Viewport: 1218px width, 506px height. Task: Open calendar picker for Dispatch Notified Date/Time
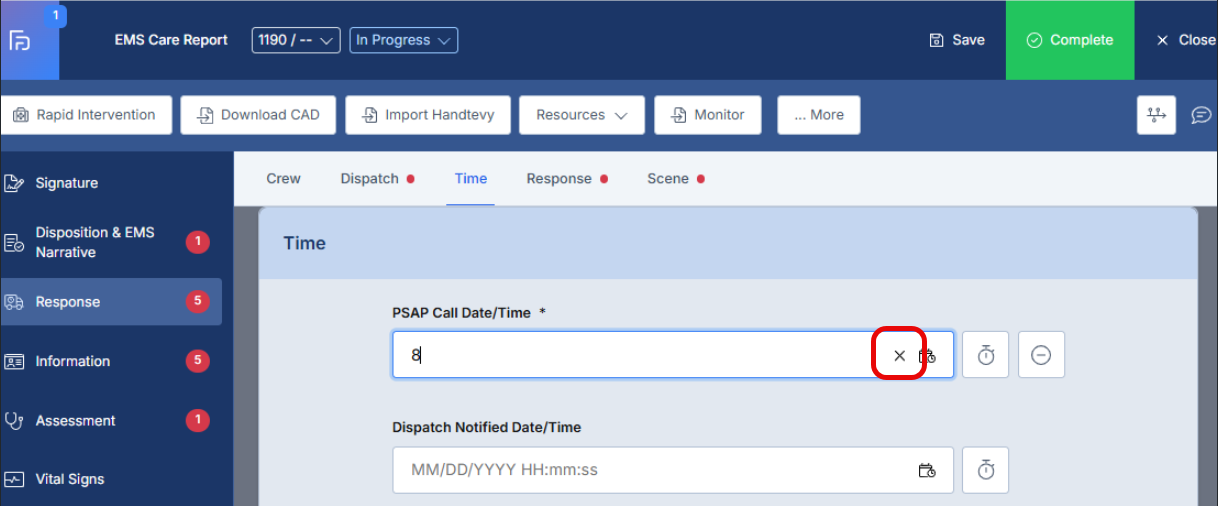[927, 470]
